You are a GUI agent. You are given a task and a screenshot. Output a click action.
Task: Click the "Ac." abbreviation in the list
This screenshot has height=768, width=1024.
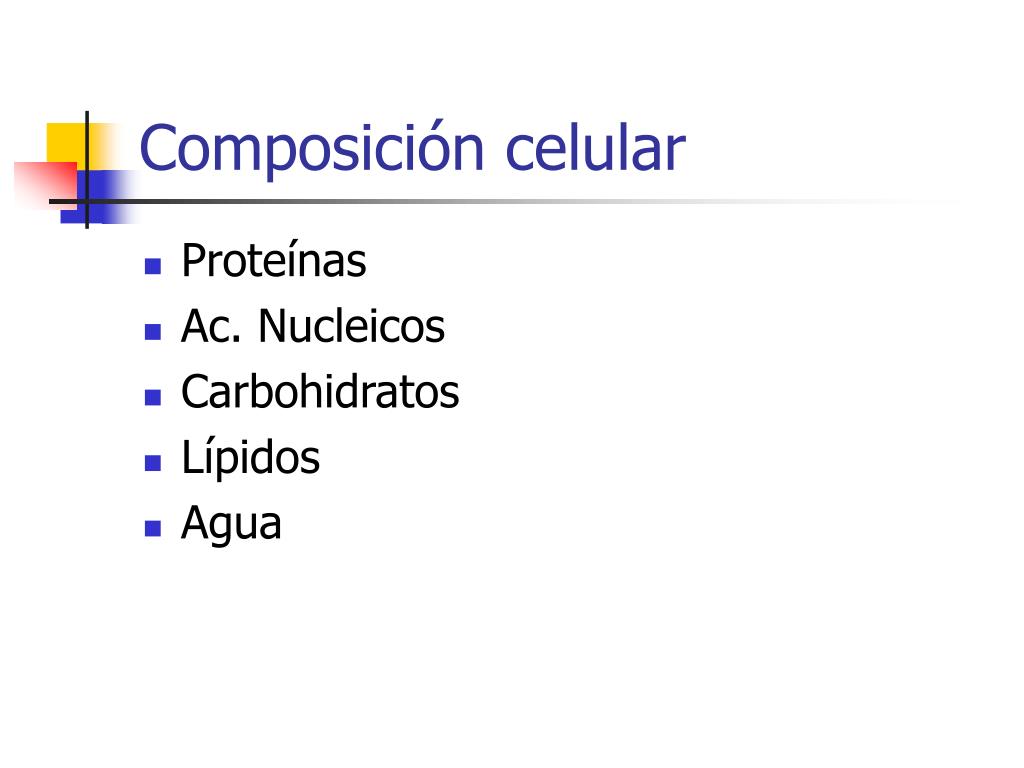pyautogui.click(x=211, y=326)
